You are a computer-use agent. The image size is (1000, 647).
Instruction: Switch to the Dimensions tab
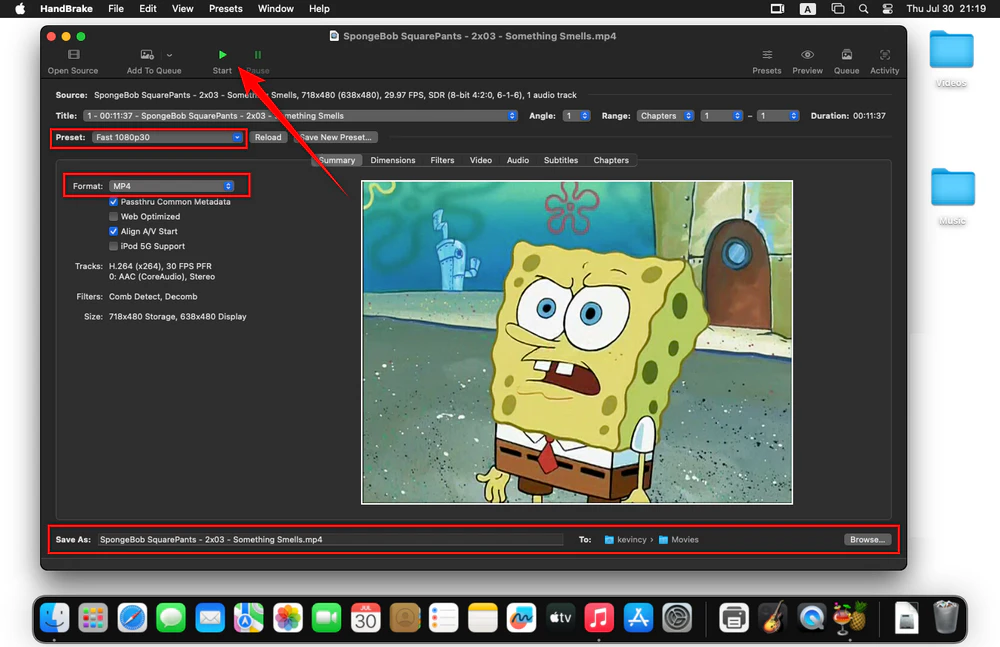click(393, 160)
